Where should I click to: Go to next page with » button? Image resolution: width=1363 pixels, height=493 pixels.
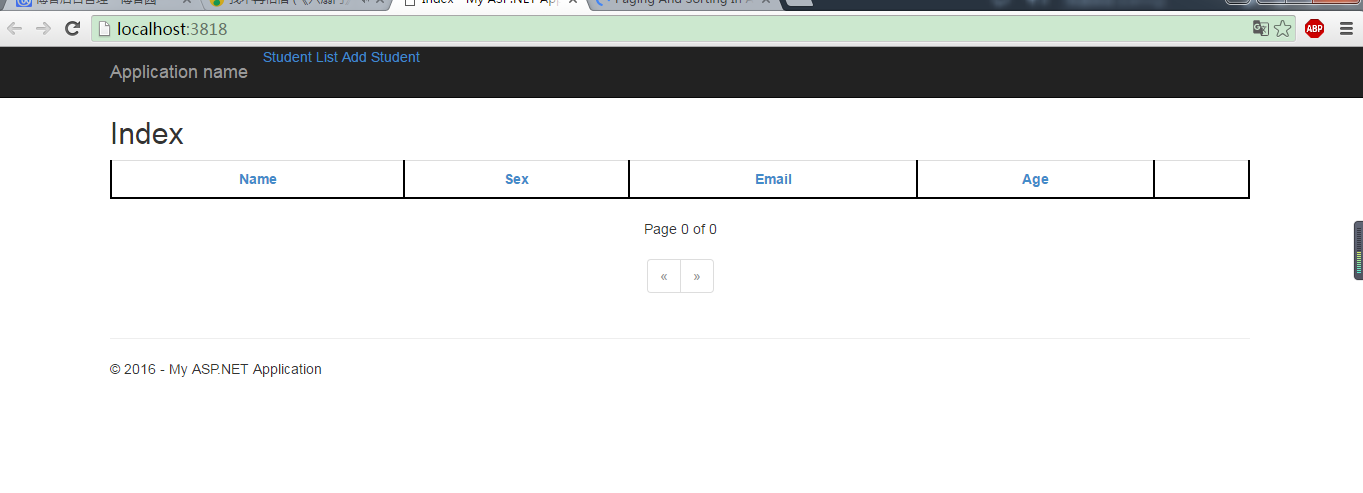coord(697,276)
